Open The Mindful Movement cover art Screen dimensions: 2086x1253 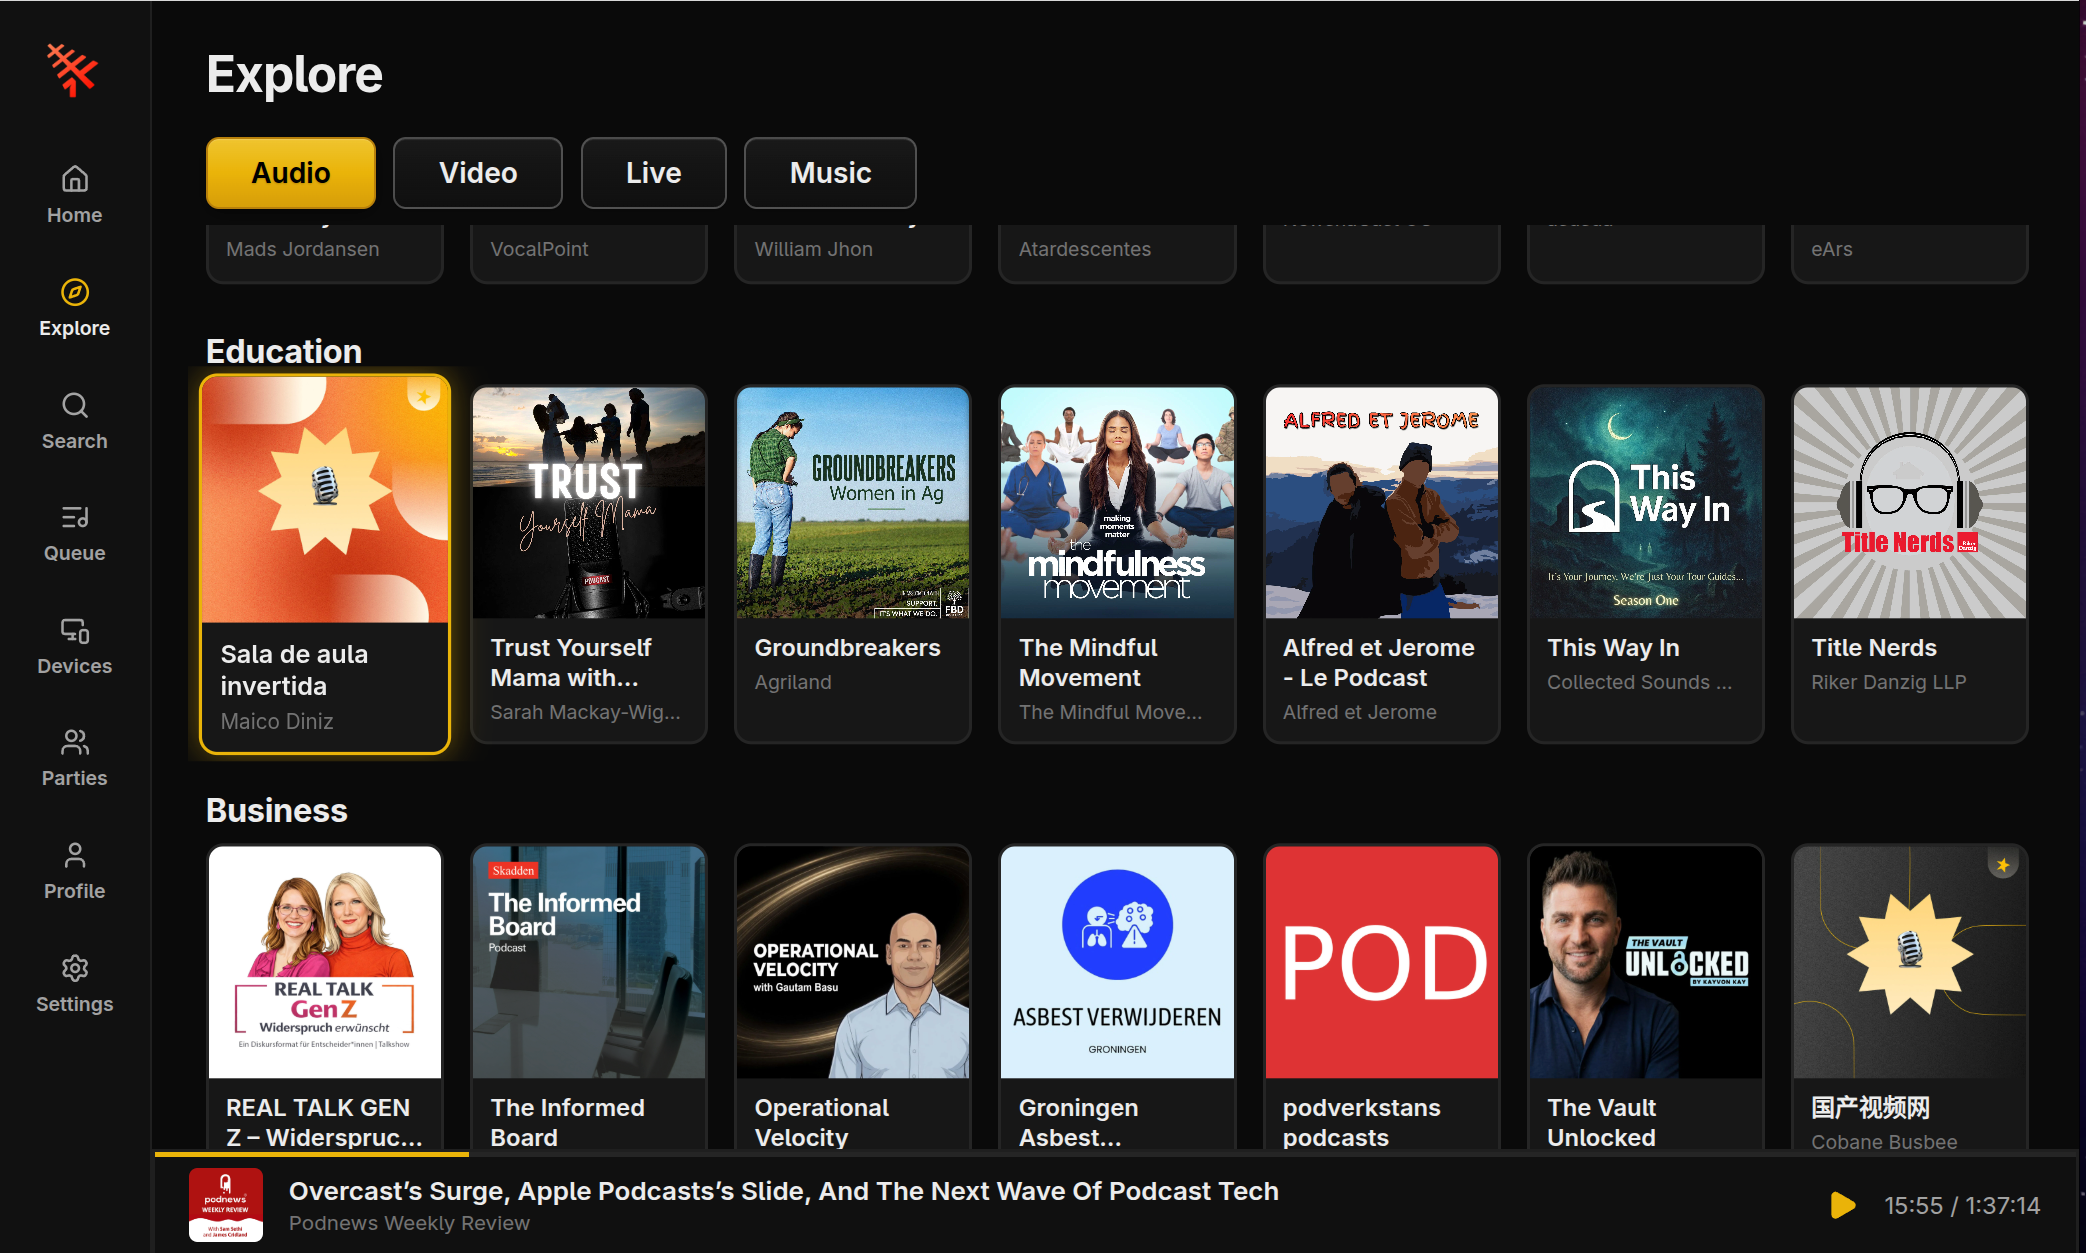pyautogui.click(x=1117, y=503)
